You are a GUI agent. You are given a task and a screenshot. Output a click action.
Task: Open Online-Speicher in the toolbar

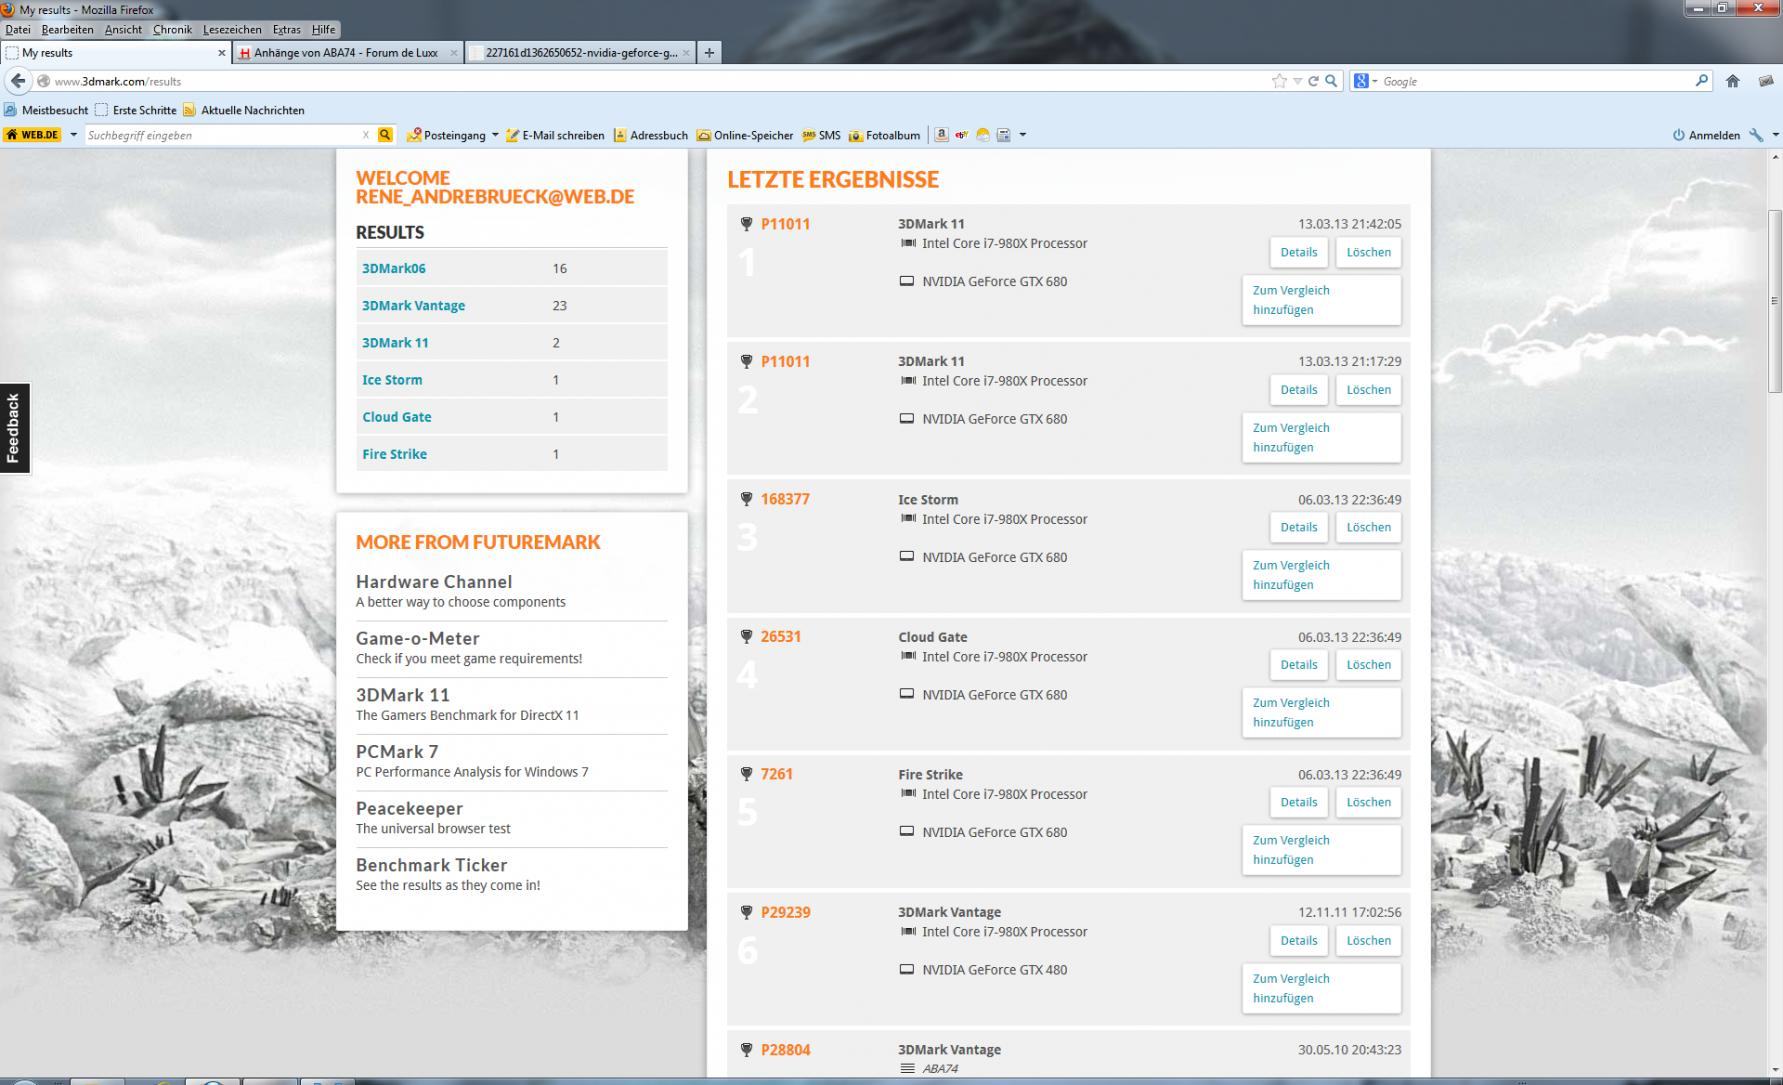[x=745, y=135]
